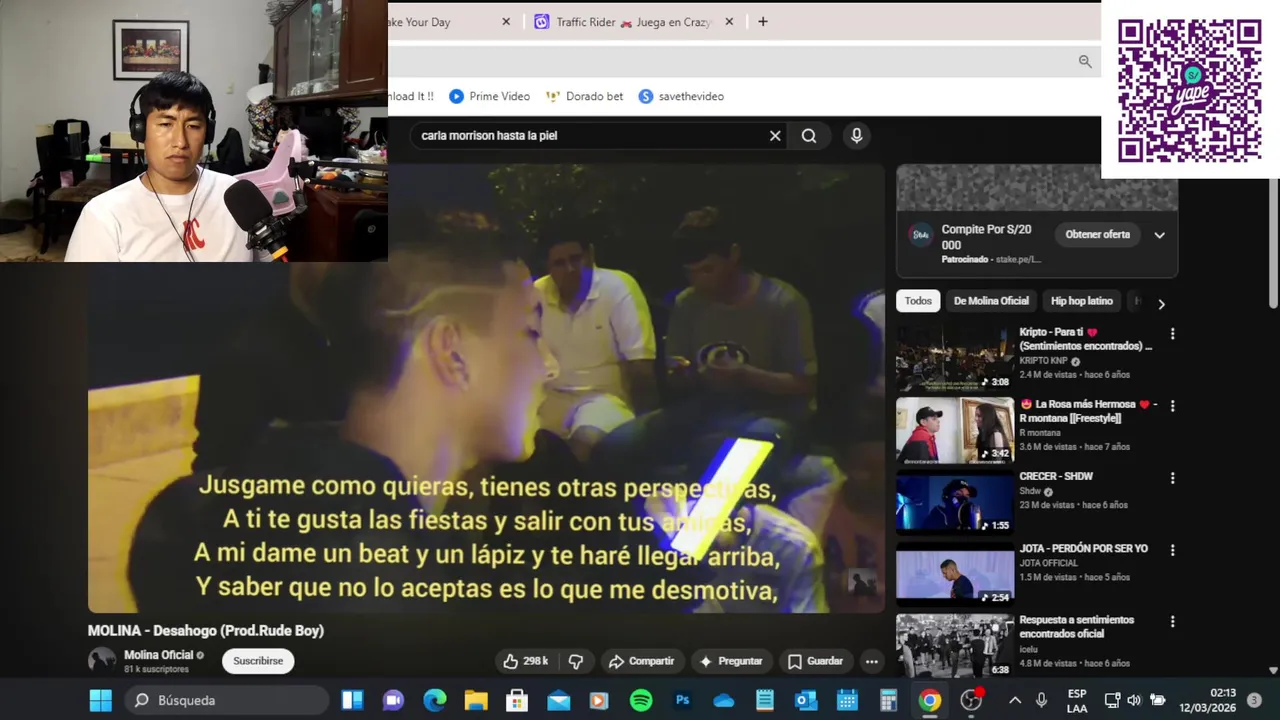Open more actions menu under video

coord(872,661)
